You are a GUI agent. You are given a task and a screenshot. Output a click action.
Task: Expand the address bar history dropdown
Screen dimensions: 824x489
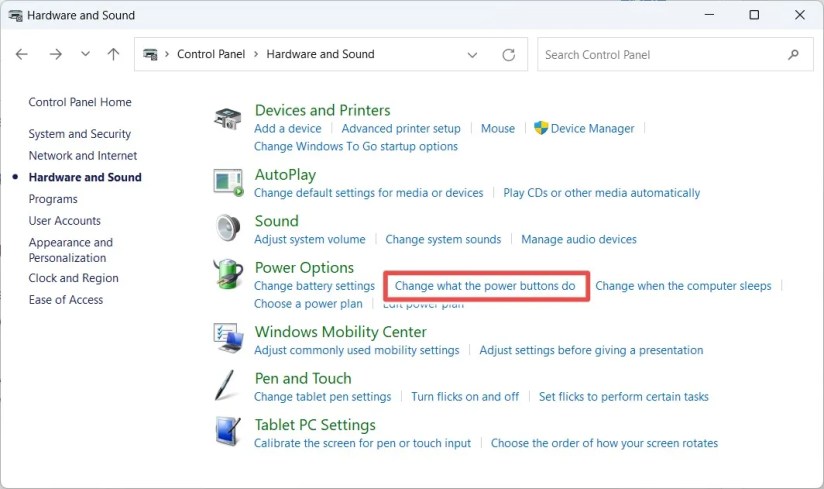tap(472, 55)
